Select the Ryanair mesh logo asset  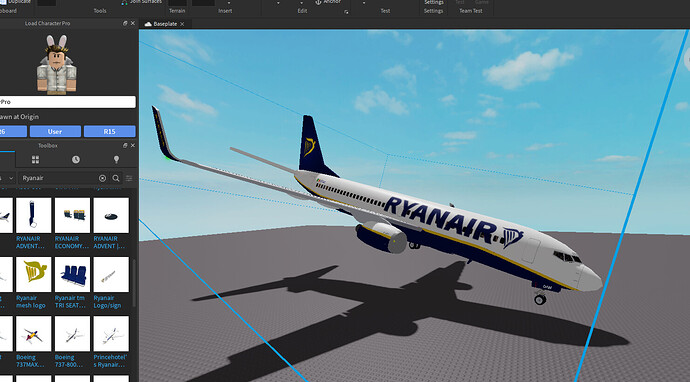pos(33,283)
